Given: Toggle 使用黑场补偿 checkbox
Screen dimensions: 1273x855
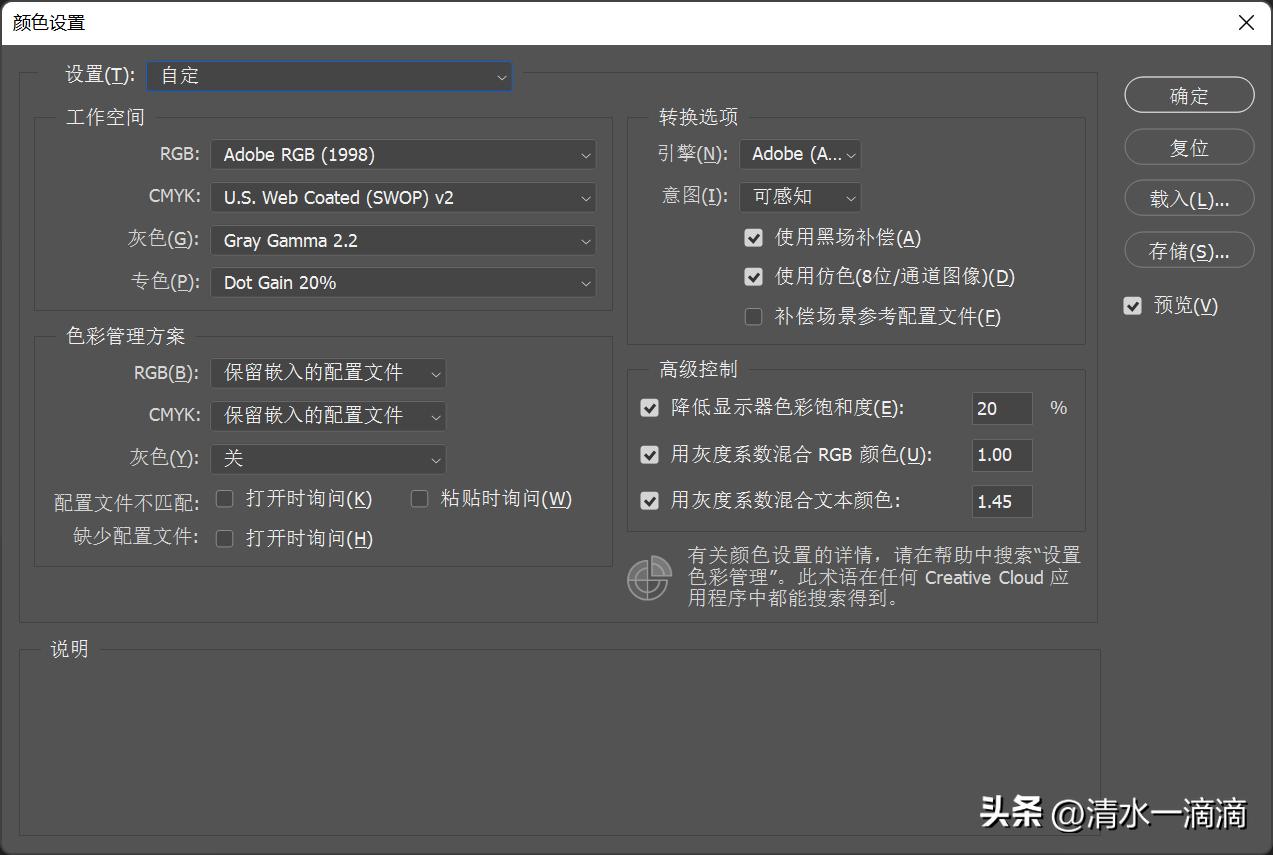Looking at the screenshot, I should (x=754, y=238).
